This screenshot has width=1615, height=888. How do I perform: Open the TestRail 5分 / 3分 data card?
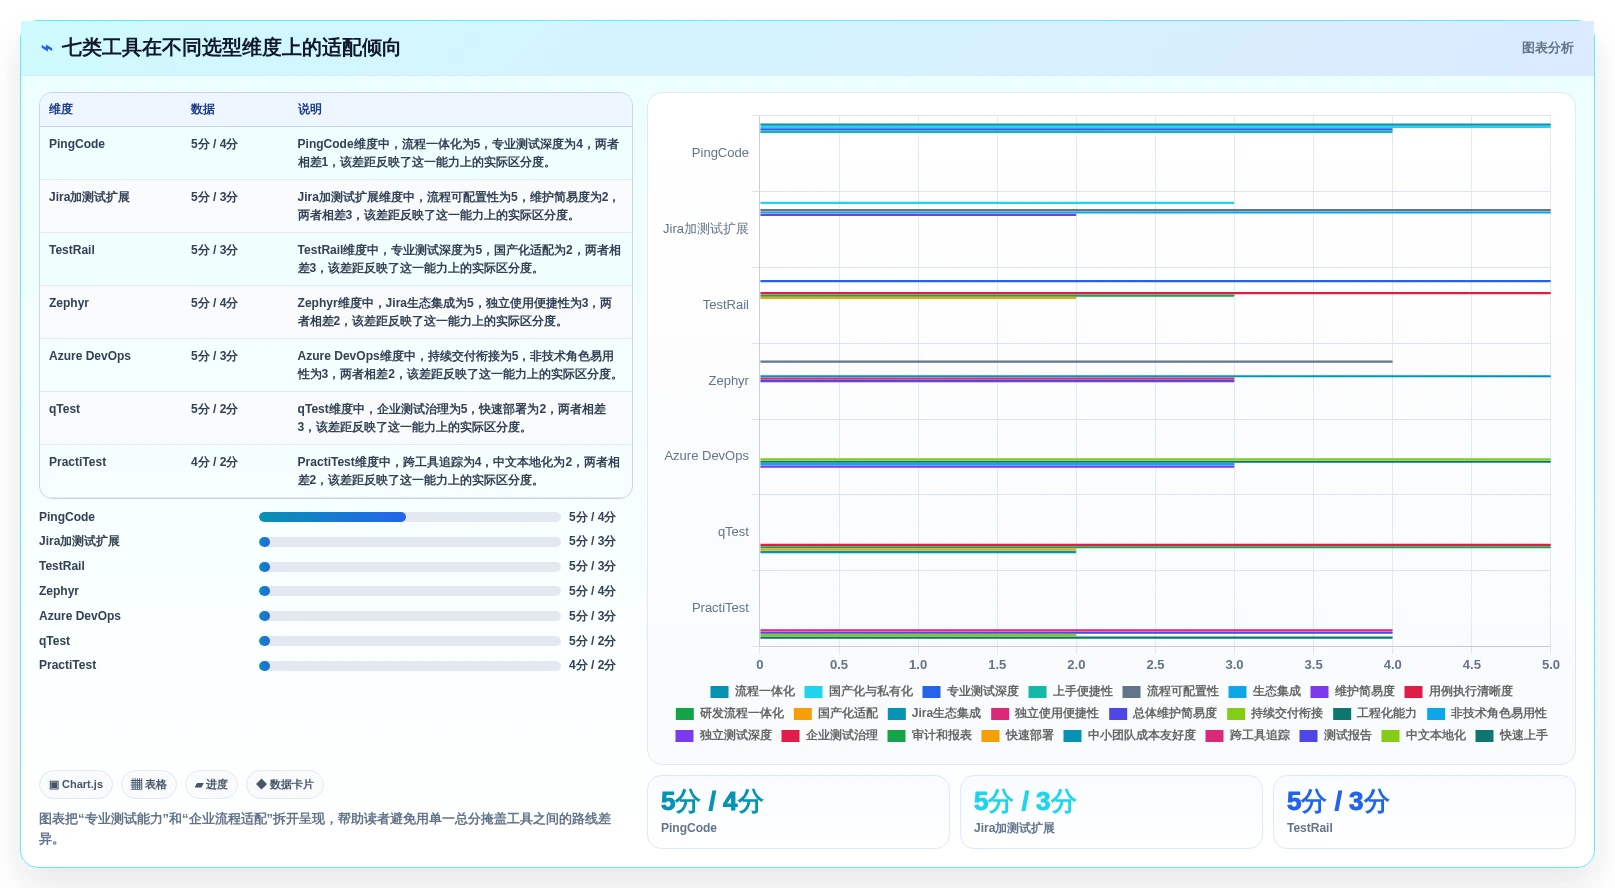pos(1424,812)
